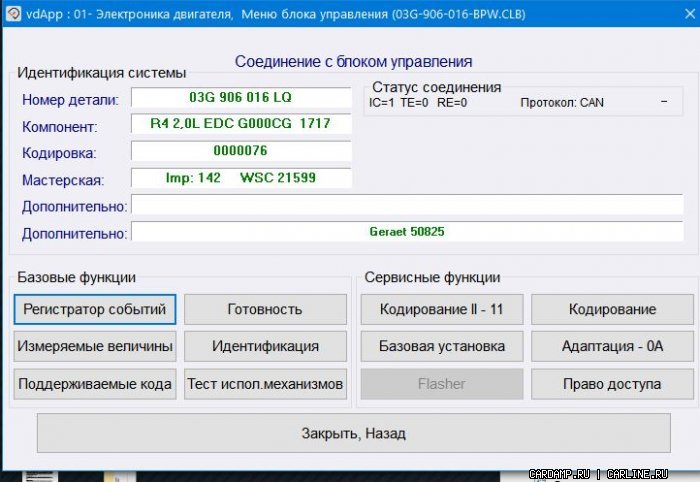Click the Право доступа button

click(612, 384)
